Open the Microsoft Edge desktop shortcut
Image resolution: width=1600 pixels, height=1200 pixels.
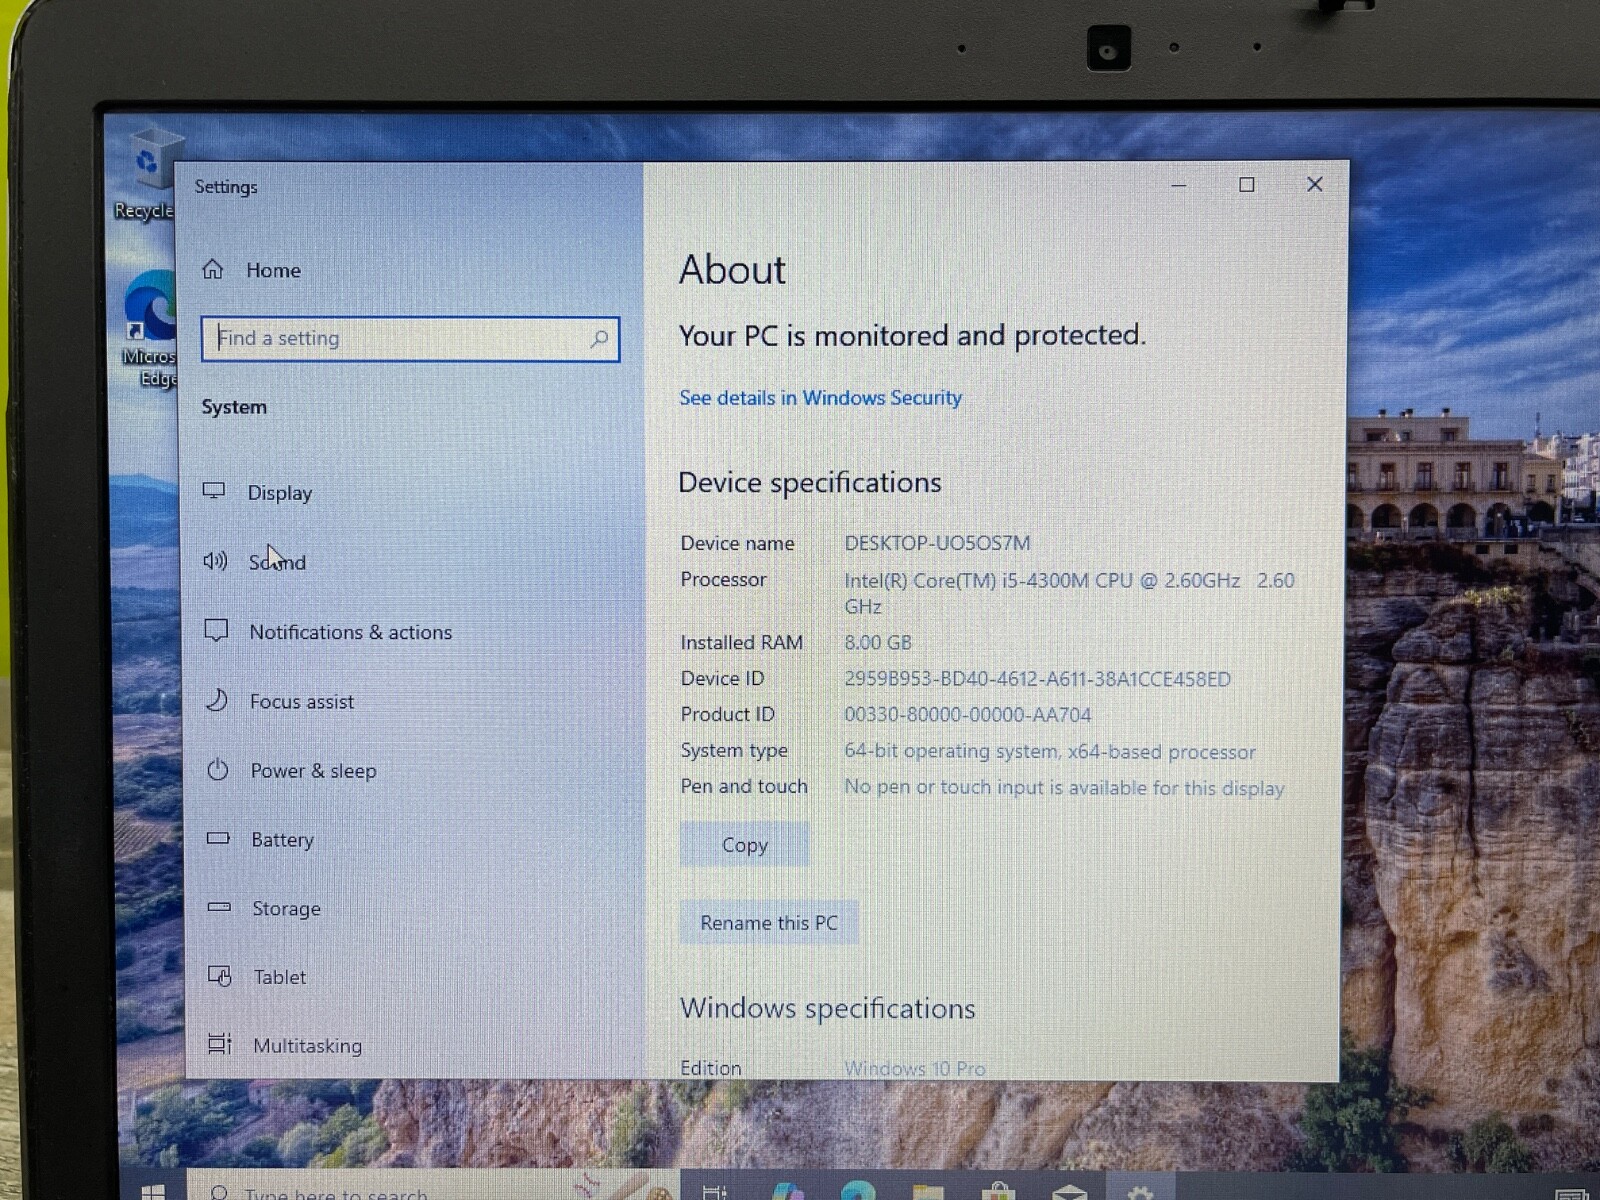[150, 329]
